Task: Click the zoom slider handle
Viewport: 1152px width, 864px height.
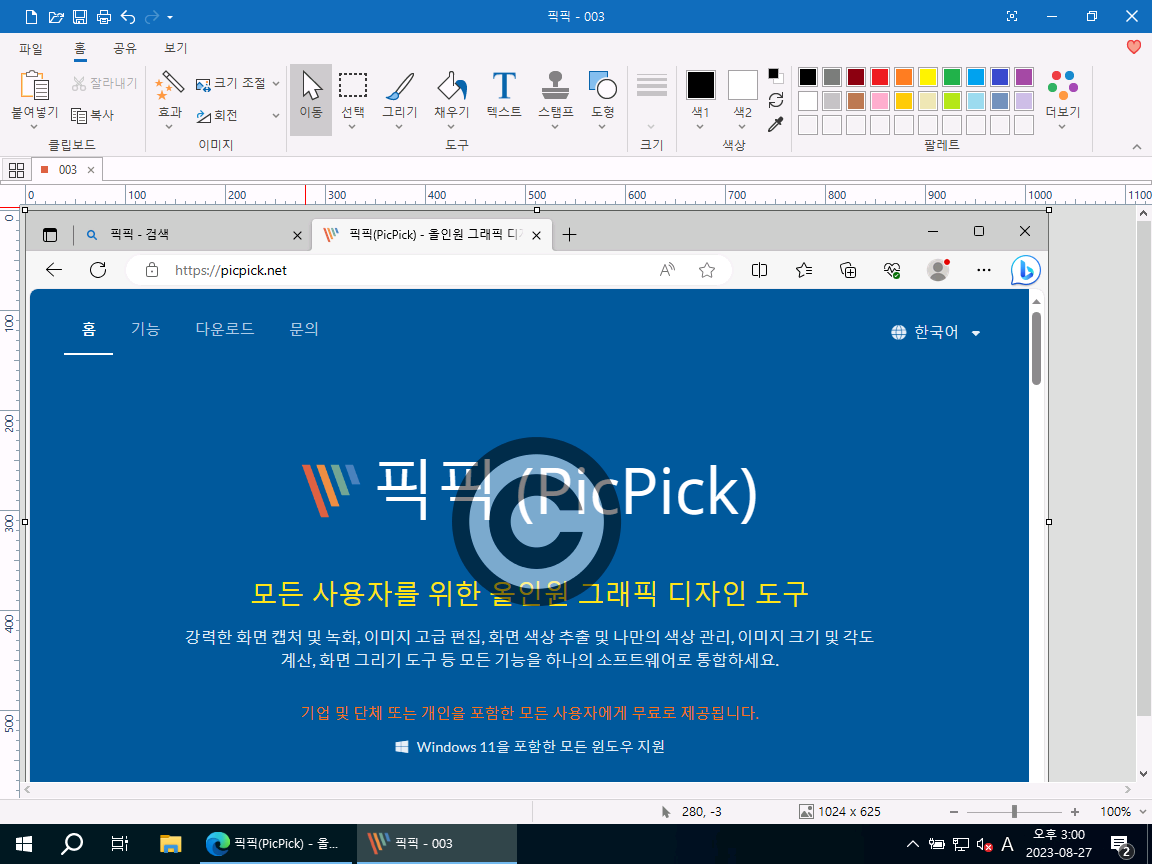Action: pyautogui.click(x=1014, y=812)
